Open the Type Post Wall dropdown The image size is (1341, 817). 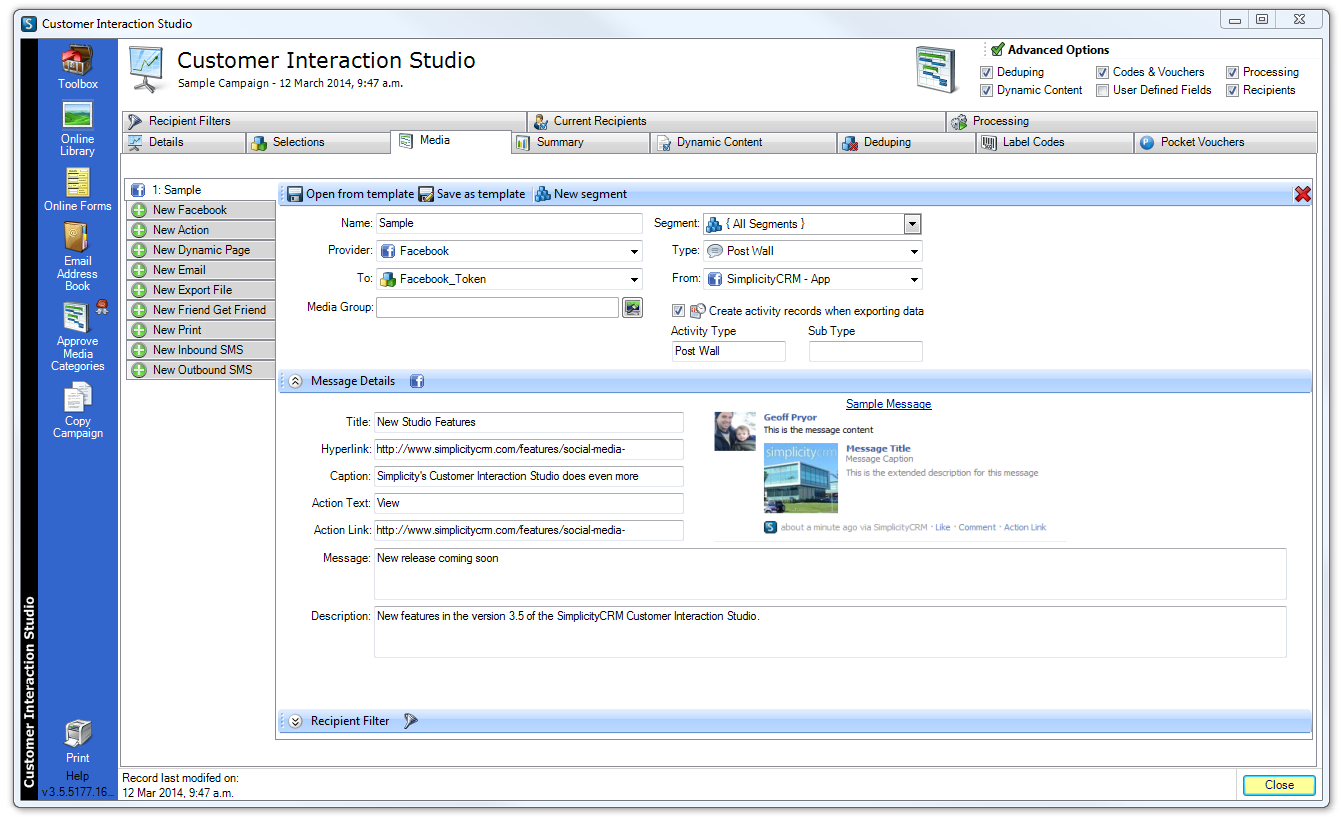click(914, 252)
